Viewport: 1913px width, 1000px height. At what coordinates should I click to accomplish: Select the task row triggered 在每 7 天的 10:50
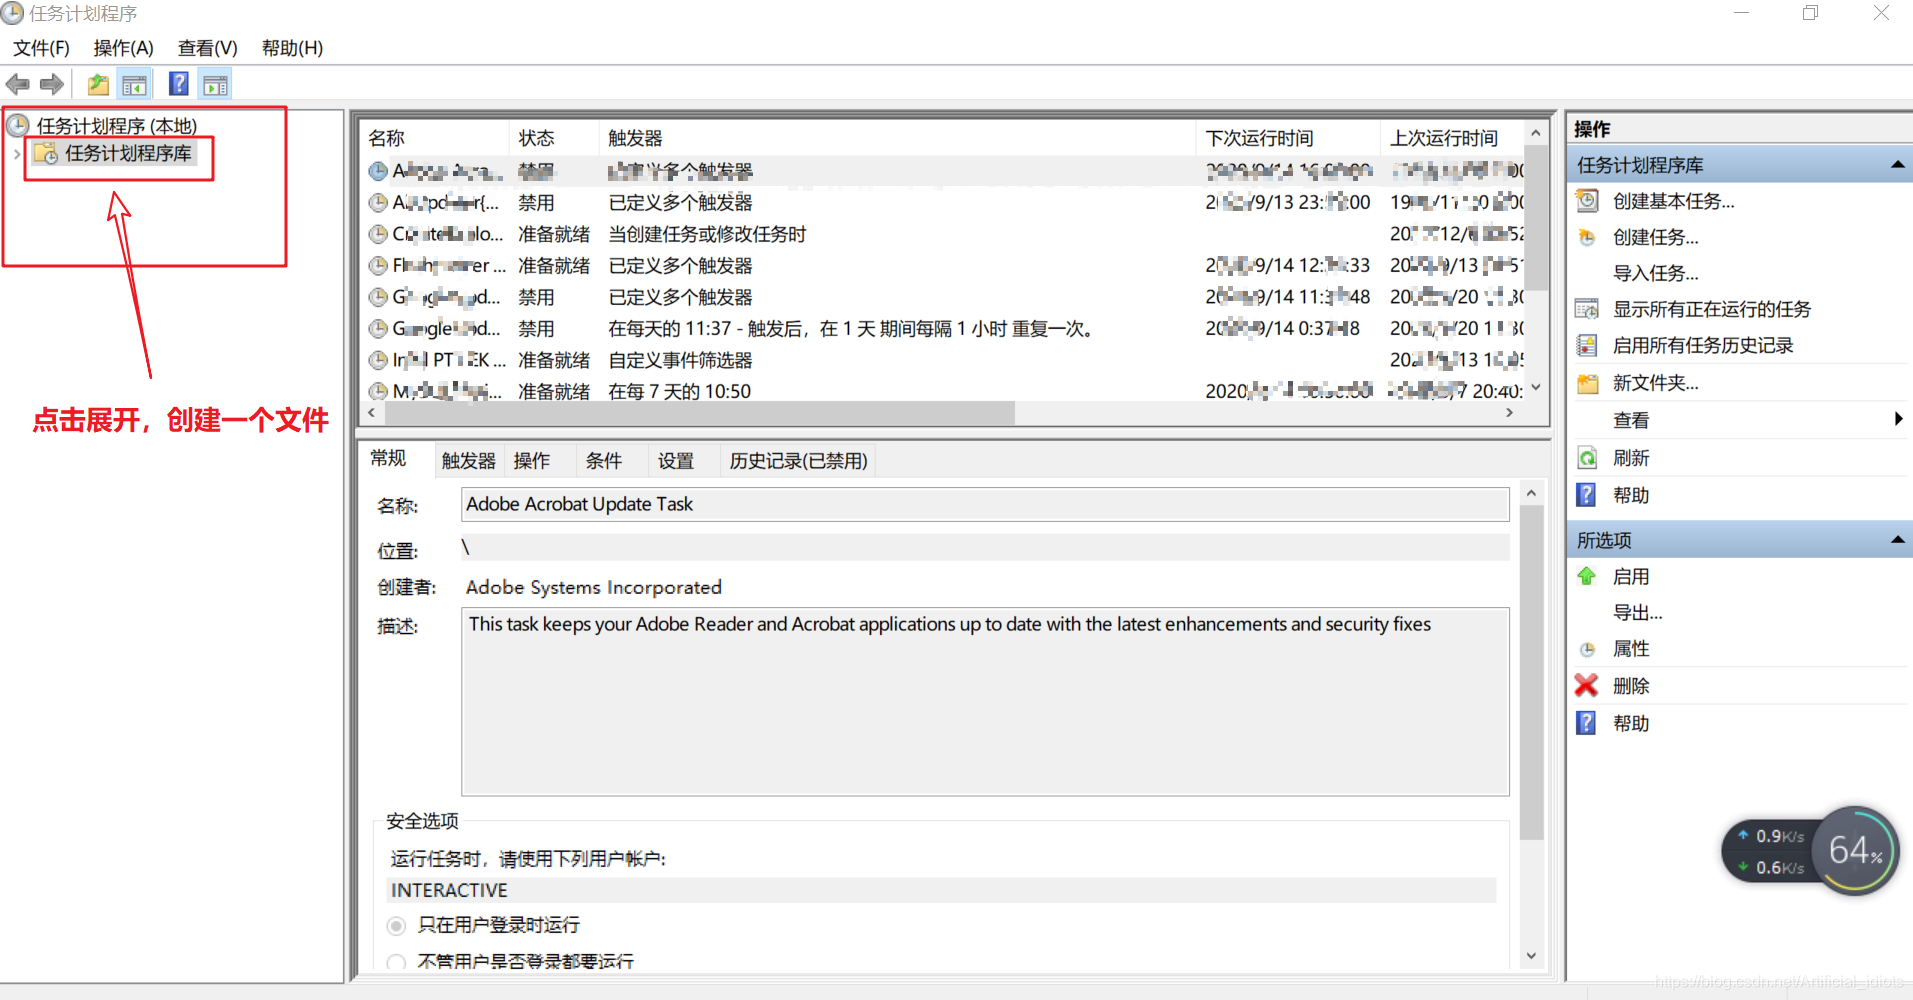(x=942, y=391)
